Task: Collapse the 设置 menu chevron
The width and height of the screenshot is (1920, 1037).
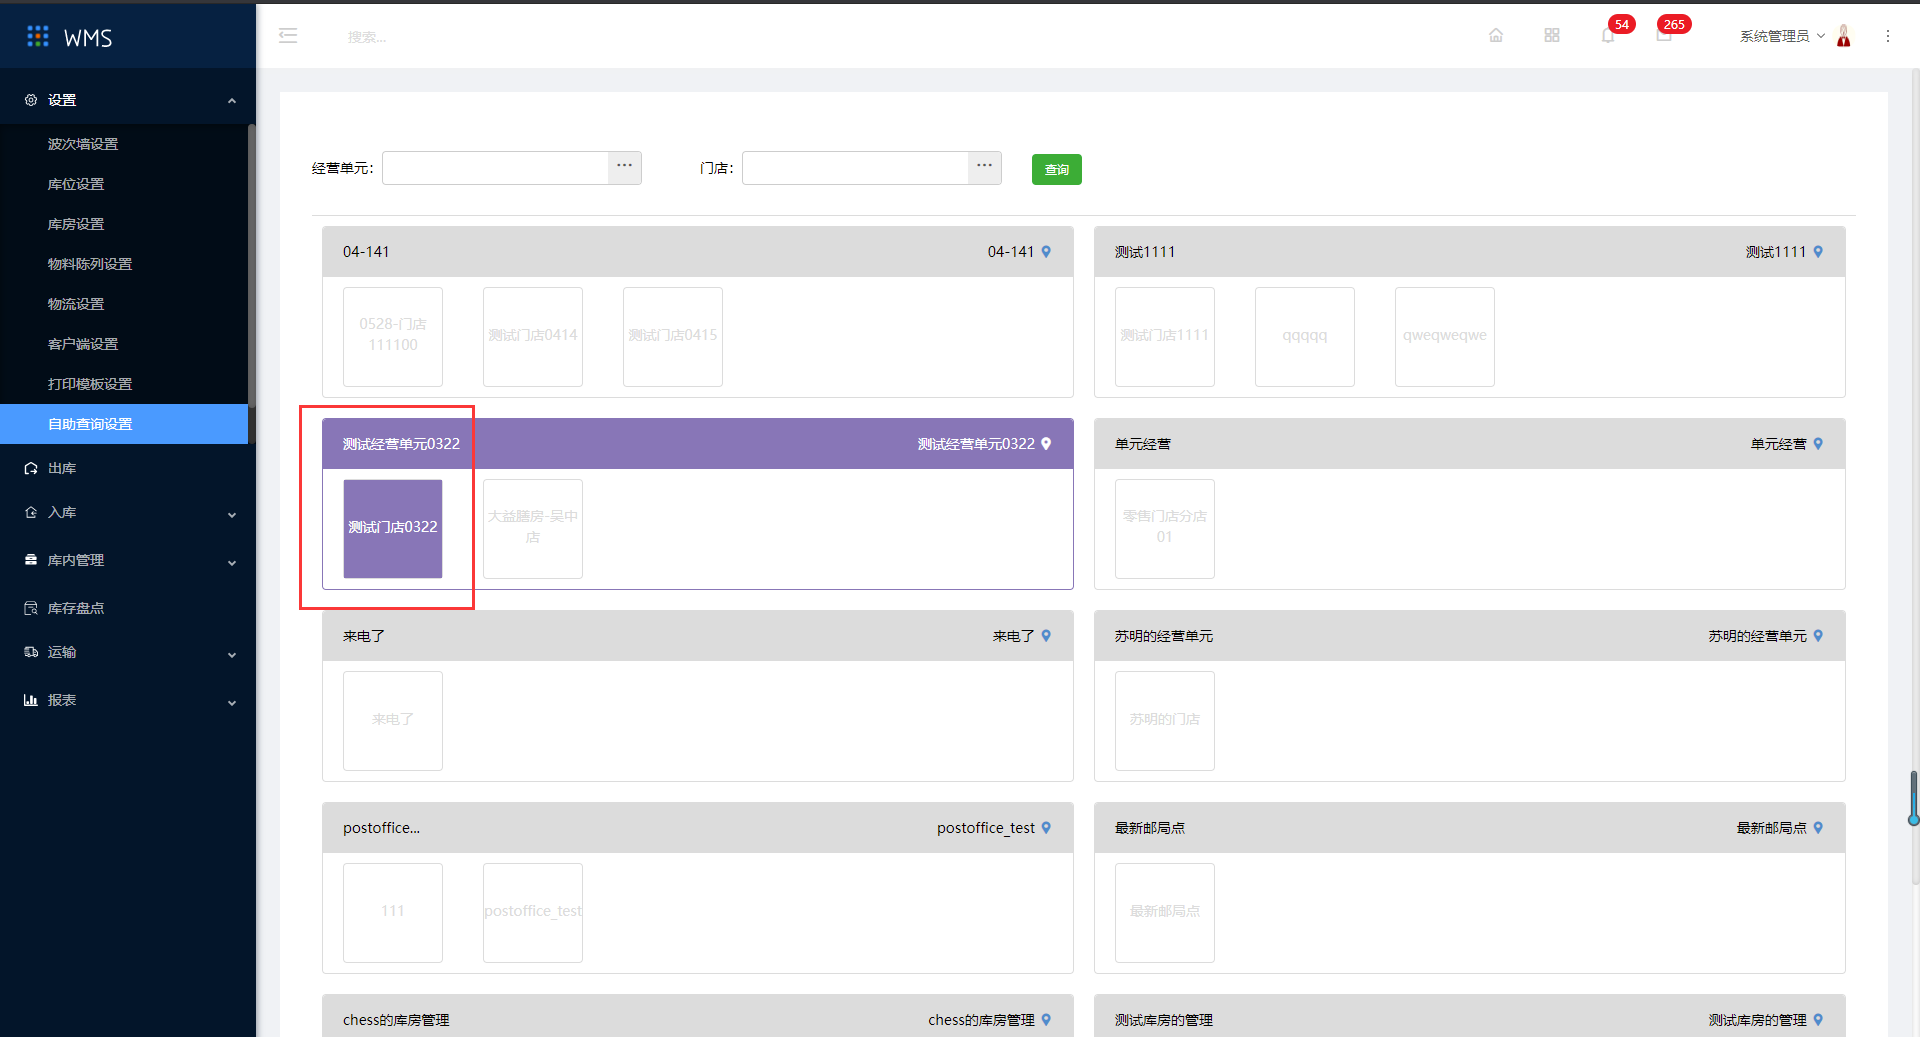Action: tap(232, 100)
